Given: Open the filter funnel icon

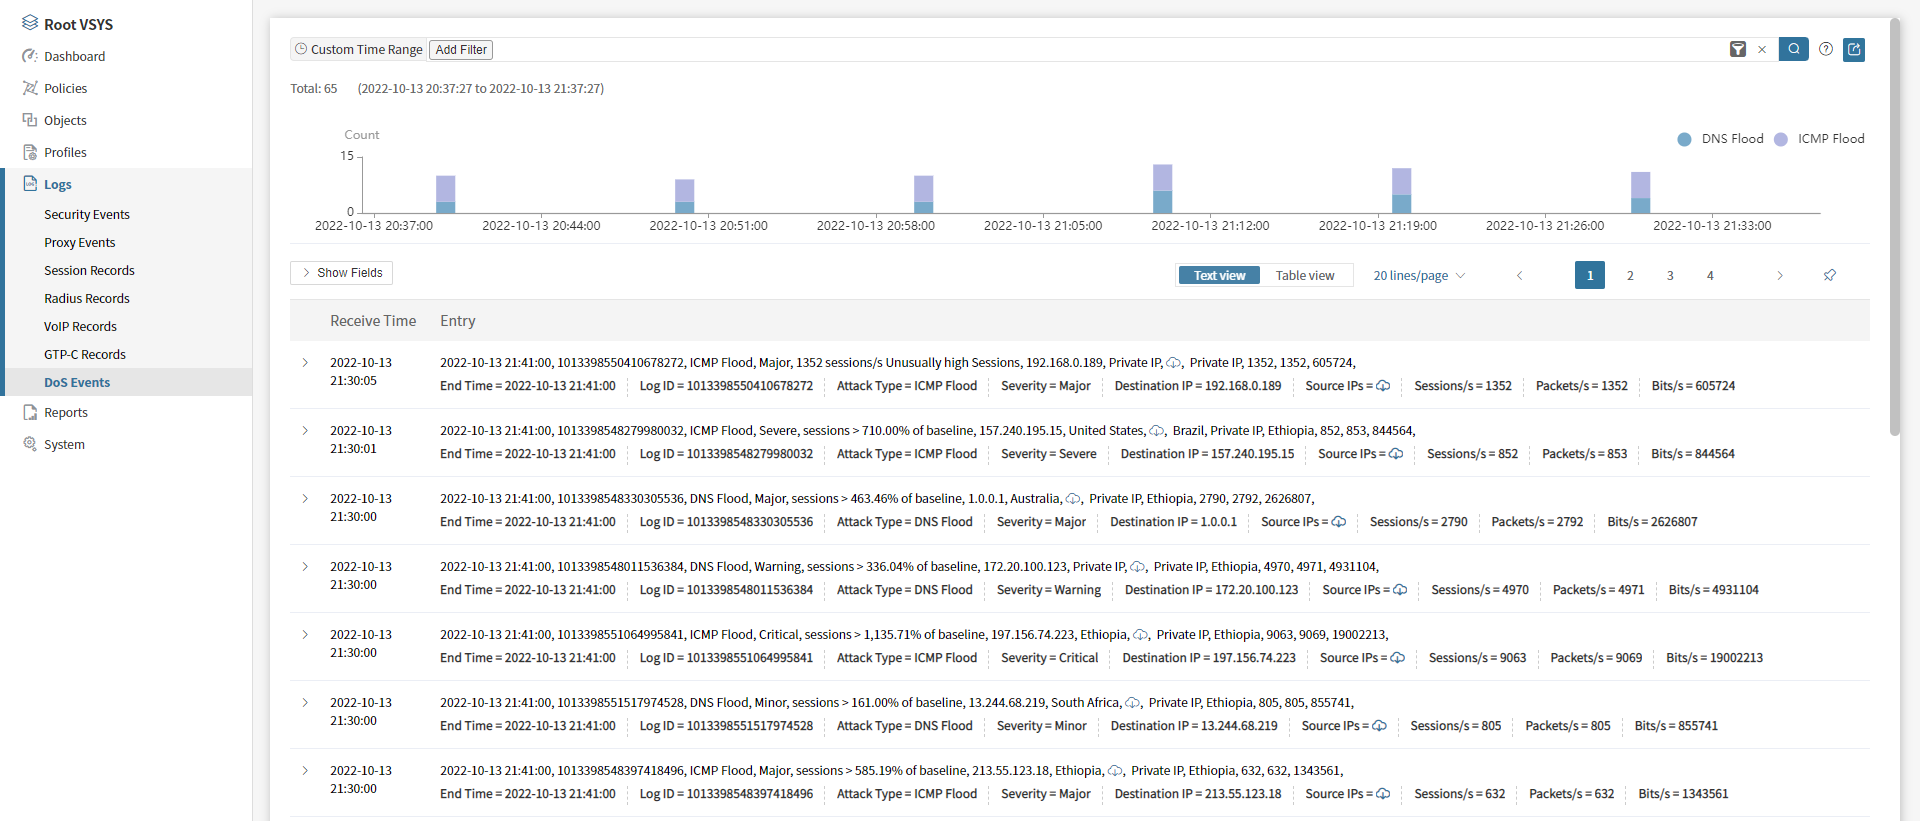Looking at the screenshot, I should 1738,49.
